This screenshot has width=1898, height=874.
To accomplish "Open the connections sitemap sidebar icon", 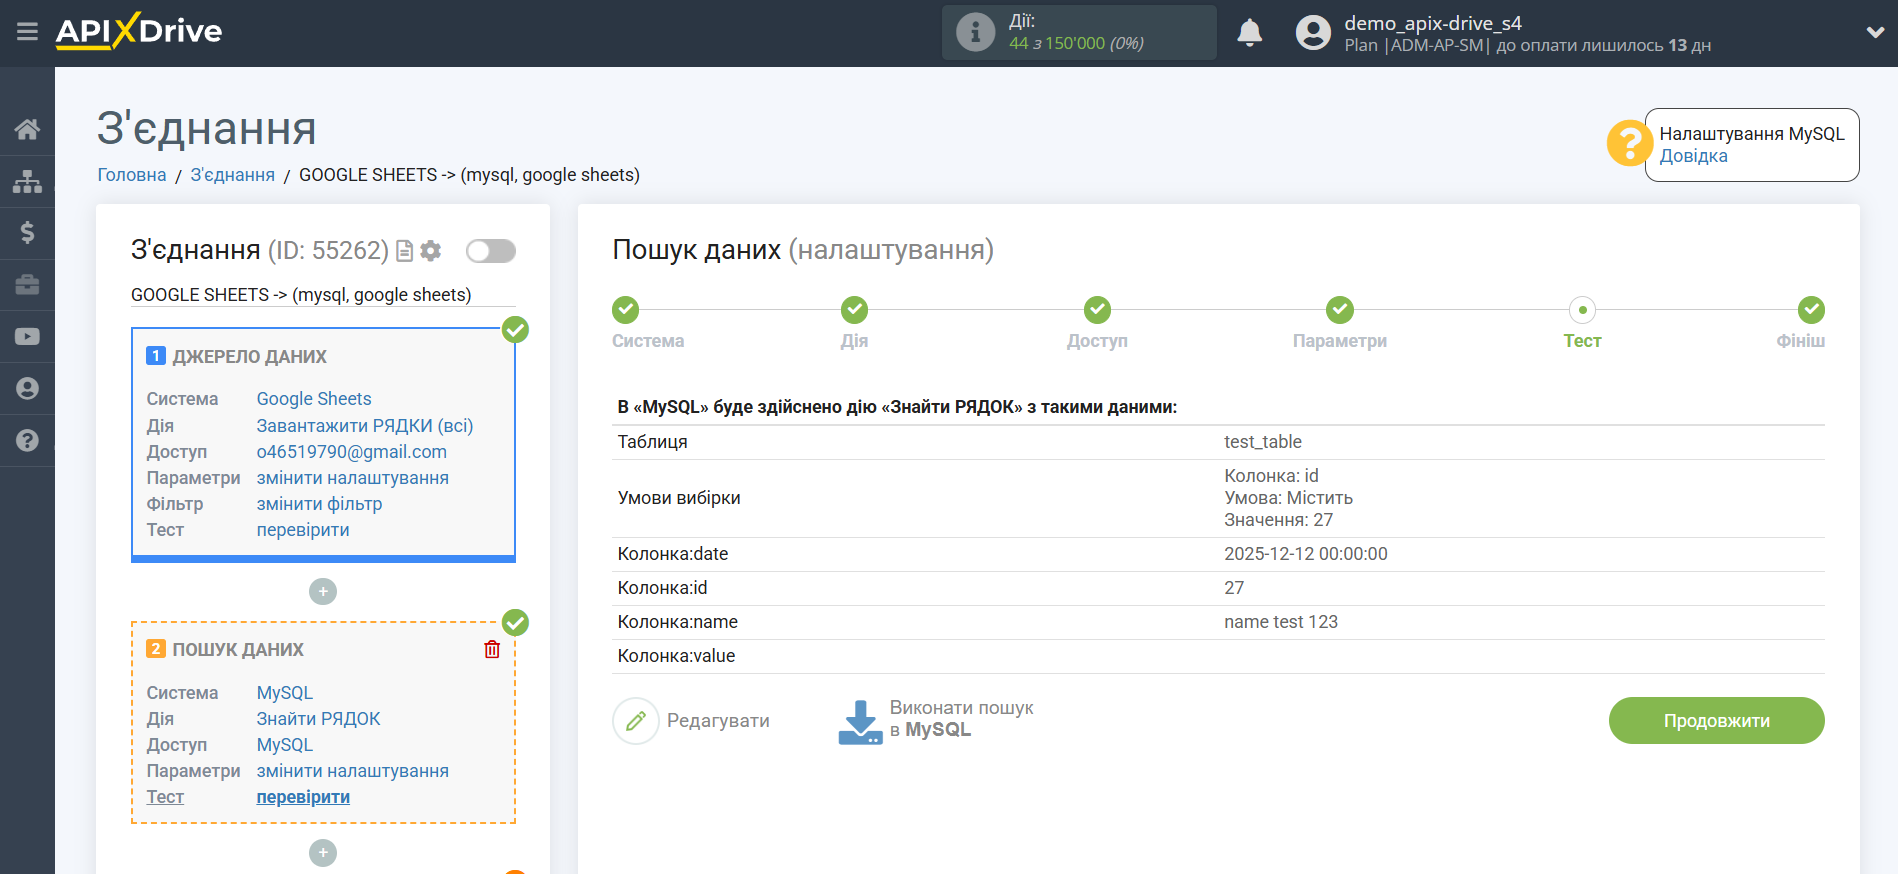I will (x=27, y=181).
